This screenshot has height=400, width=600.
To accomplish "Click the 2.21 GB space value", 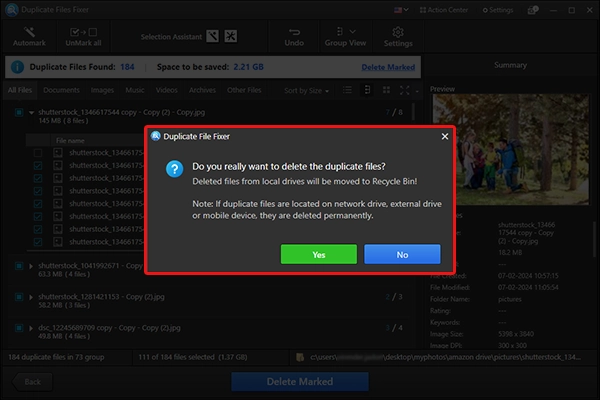I will [248, 67].
